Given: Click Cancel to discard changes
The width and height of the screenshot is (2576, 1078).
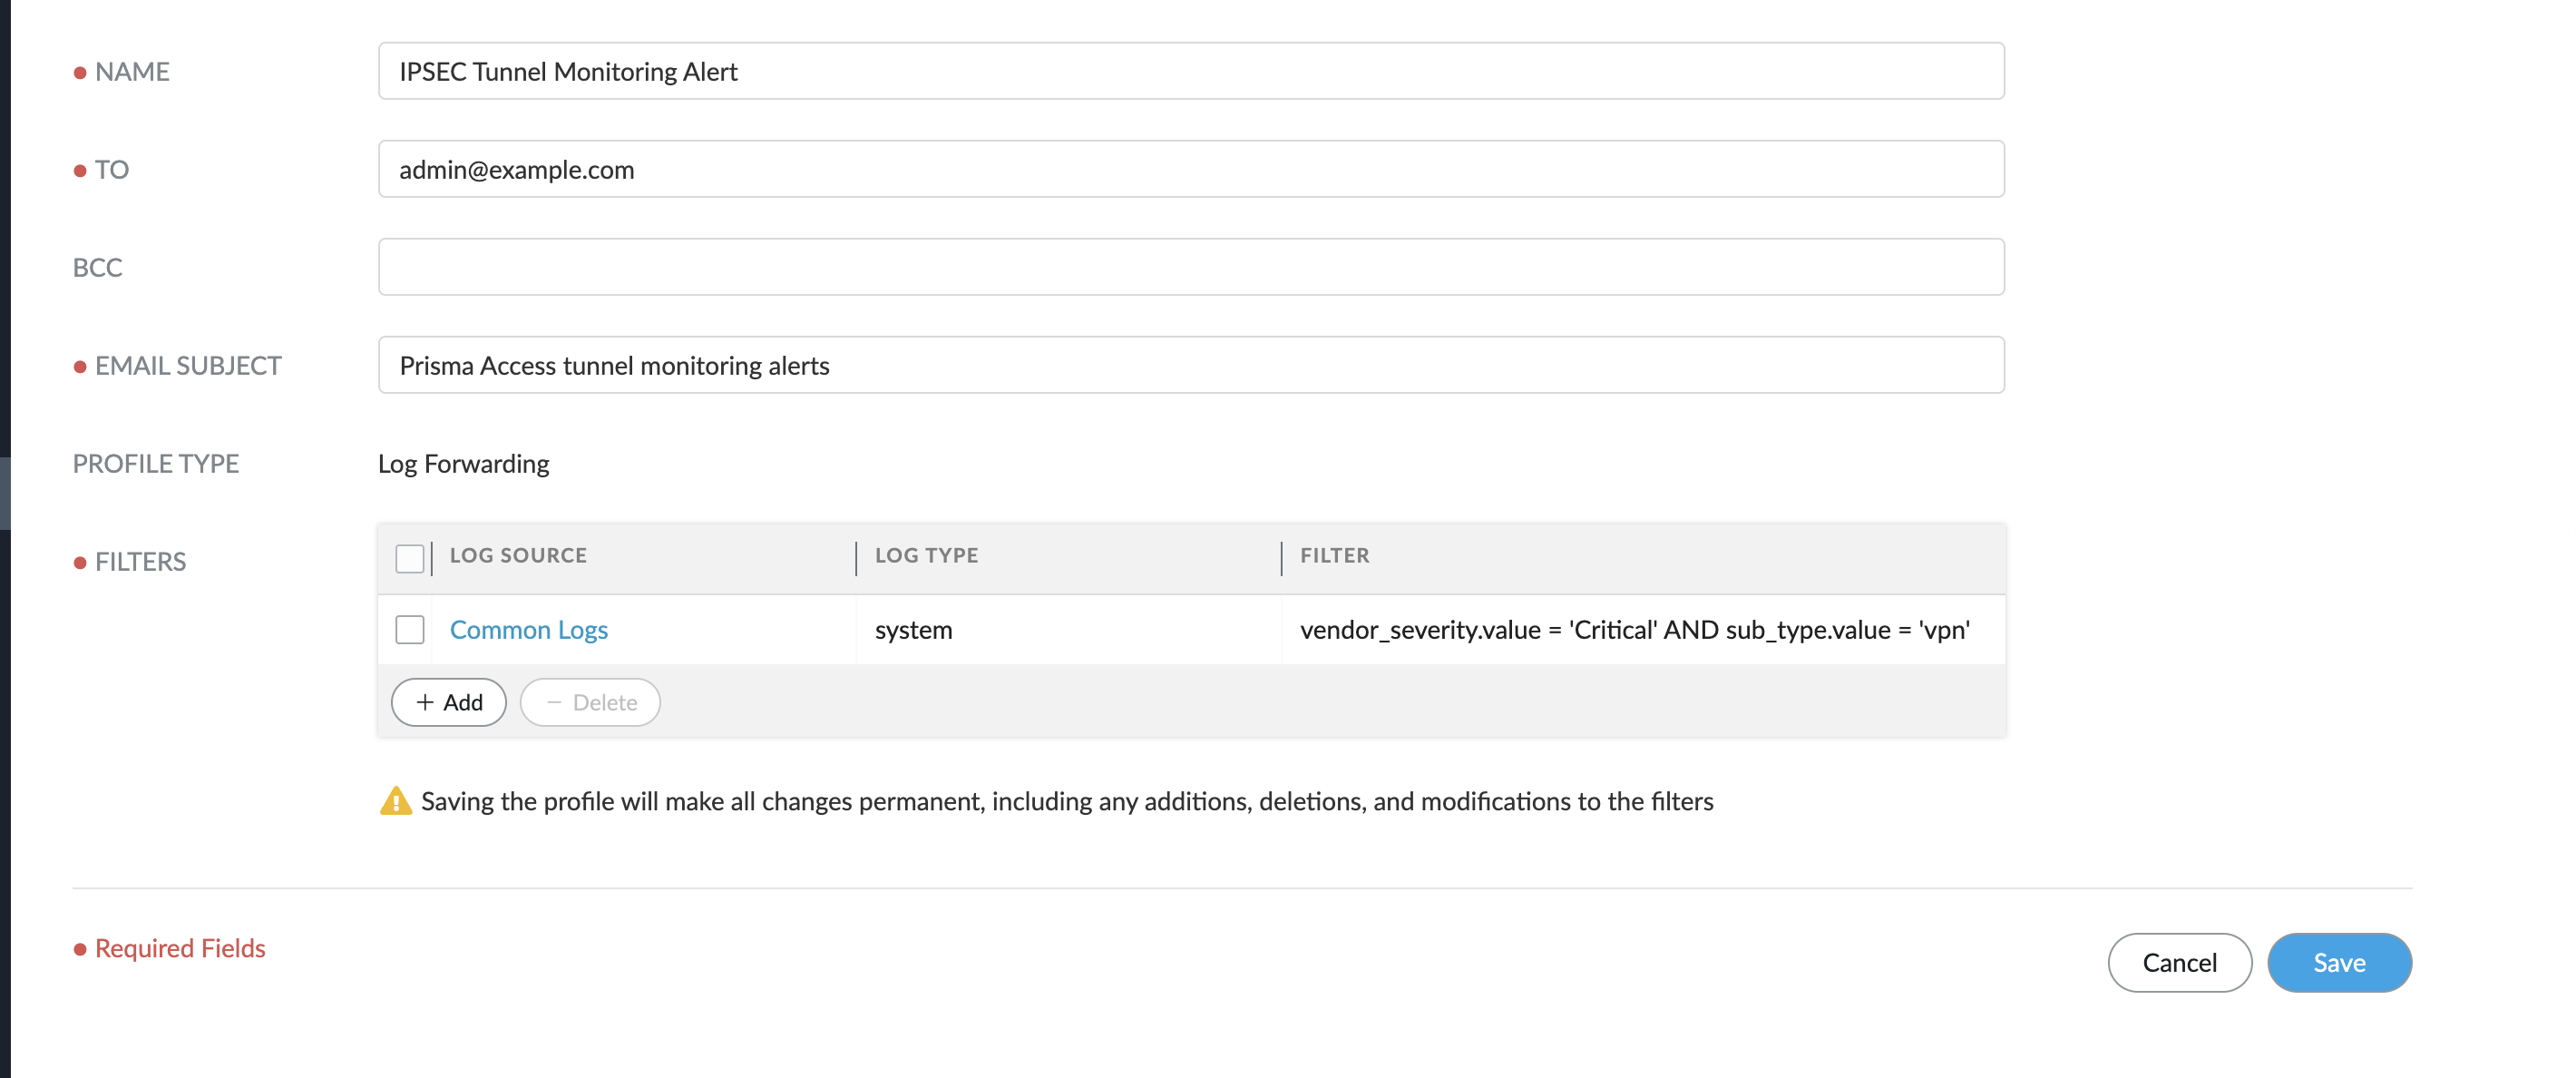Looking at the screenshot, I should (x=2180, y=962).
